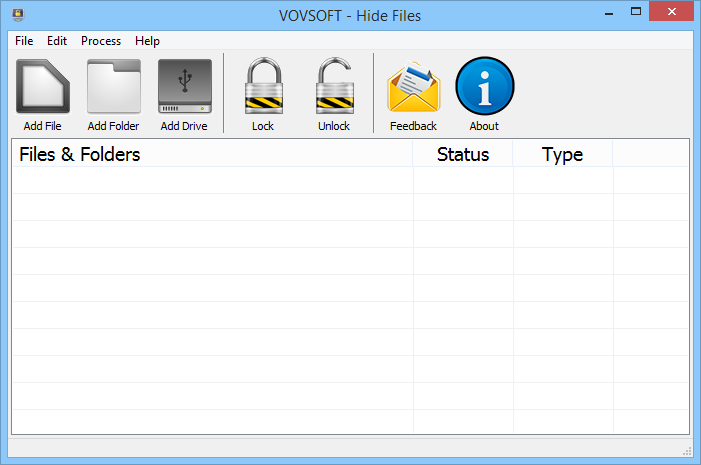The width and height of the screenshot is (701, 465).
Task: Click the Add Drive USB icon
Action: (185, 86)
